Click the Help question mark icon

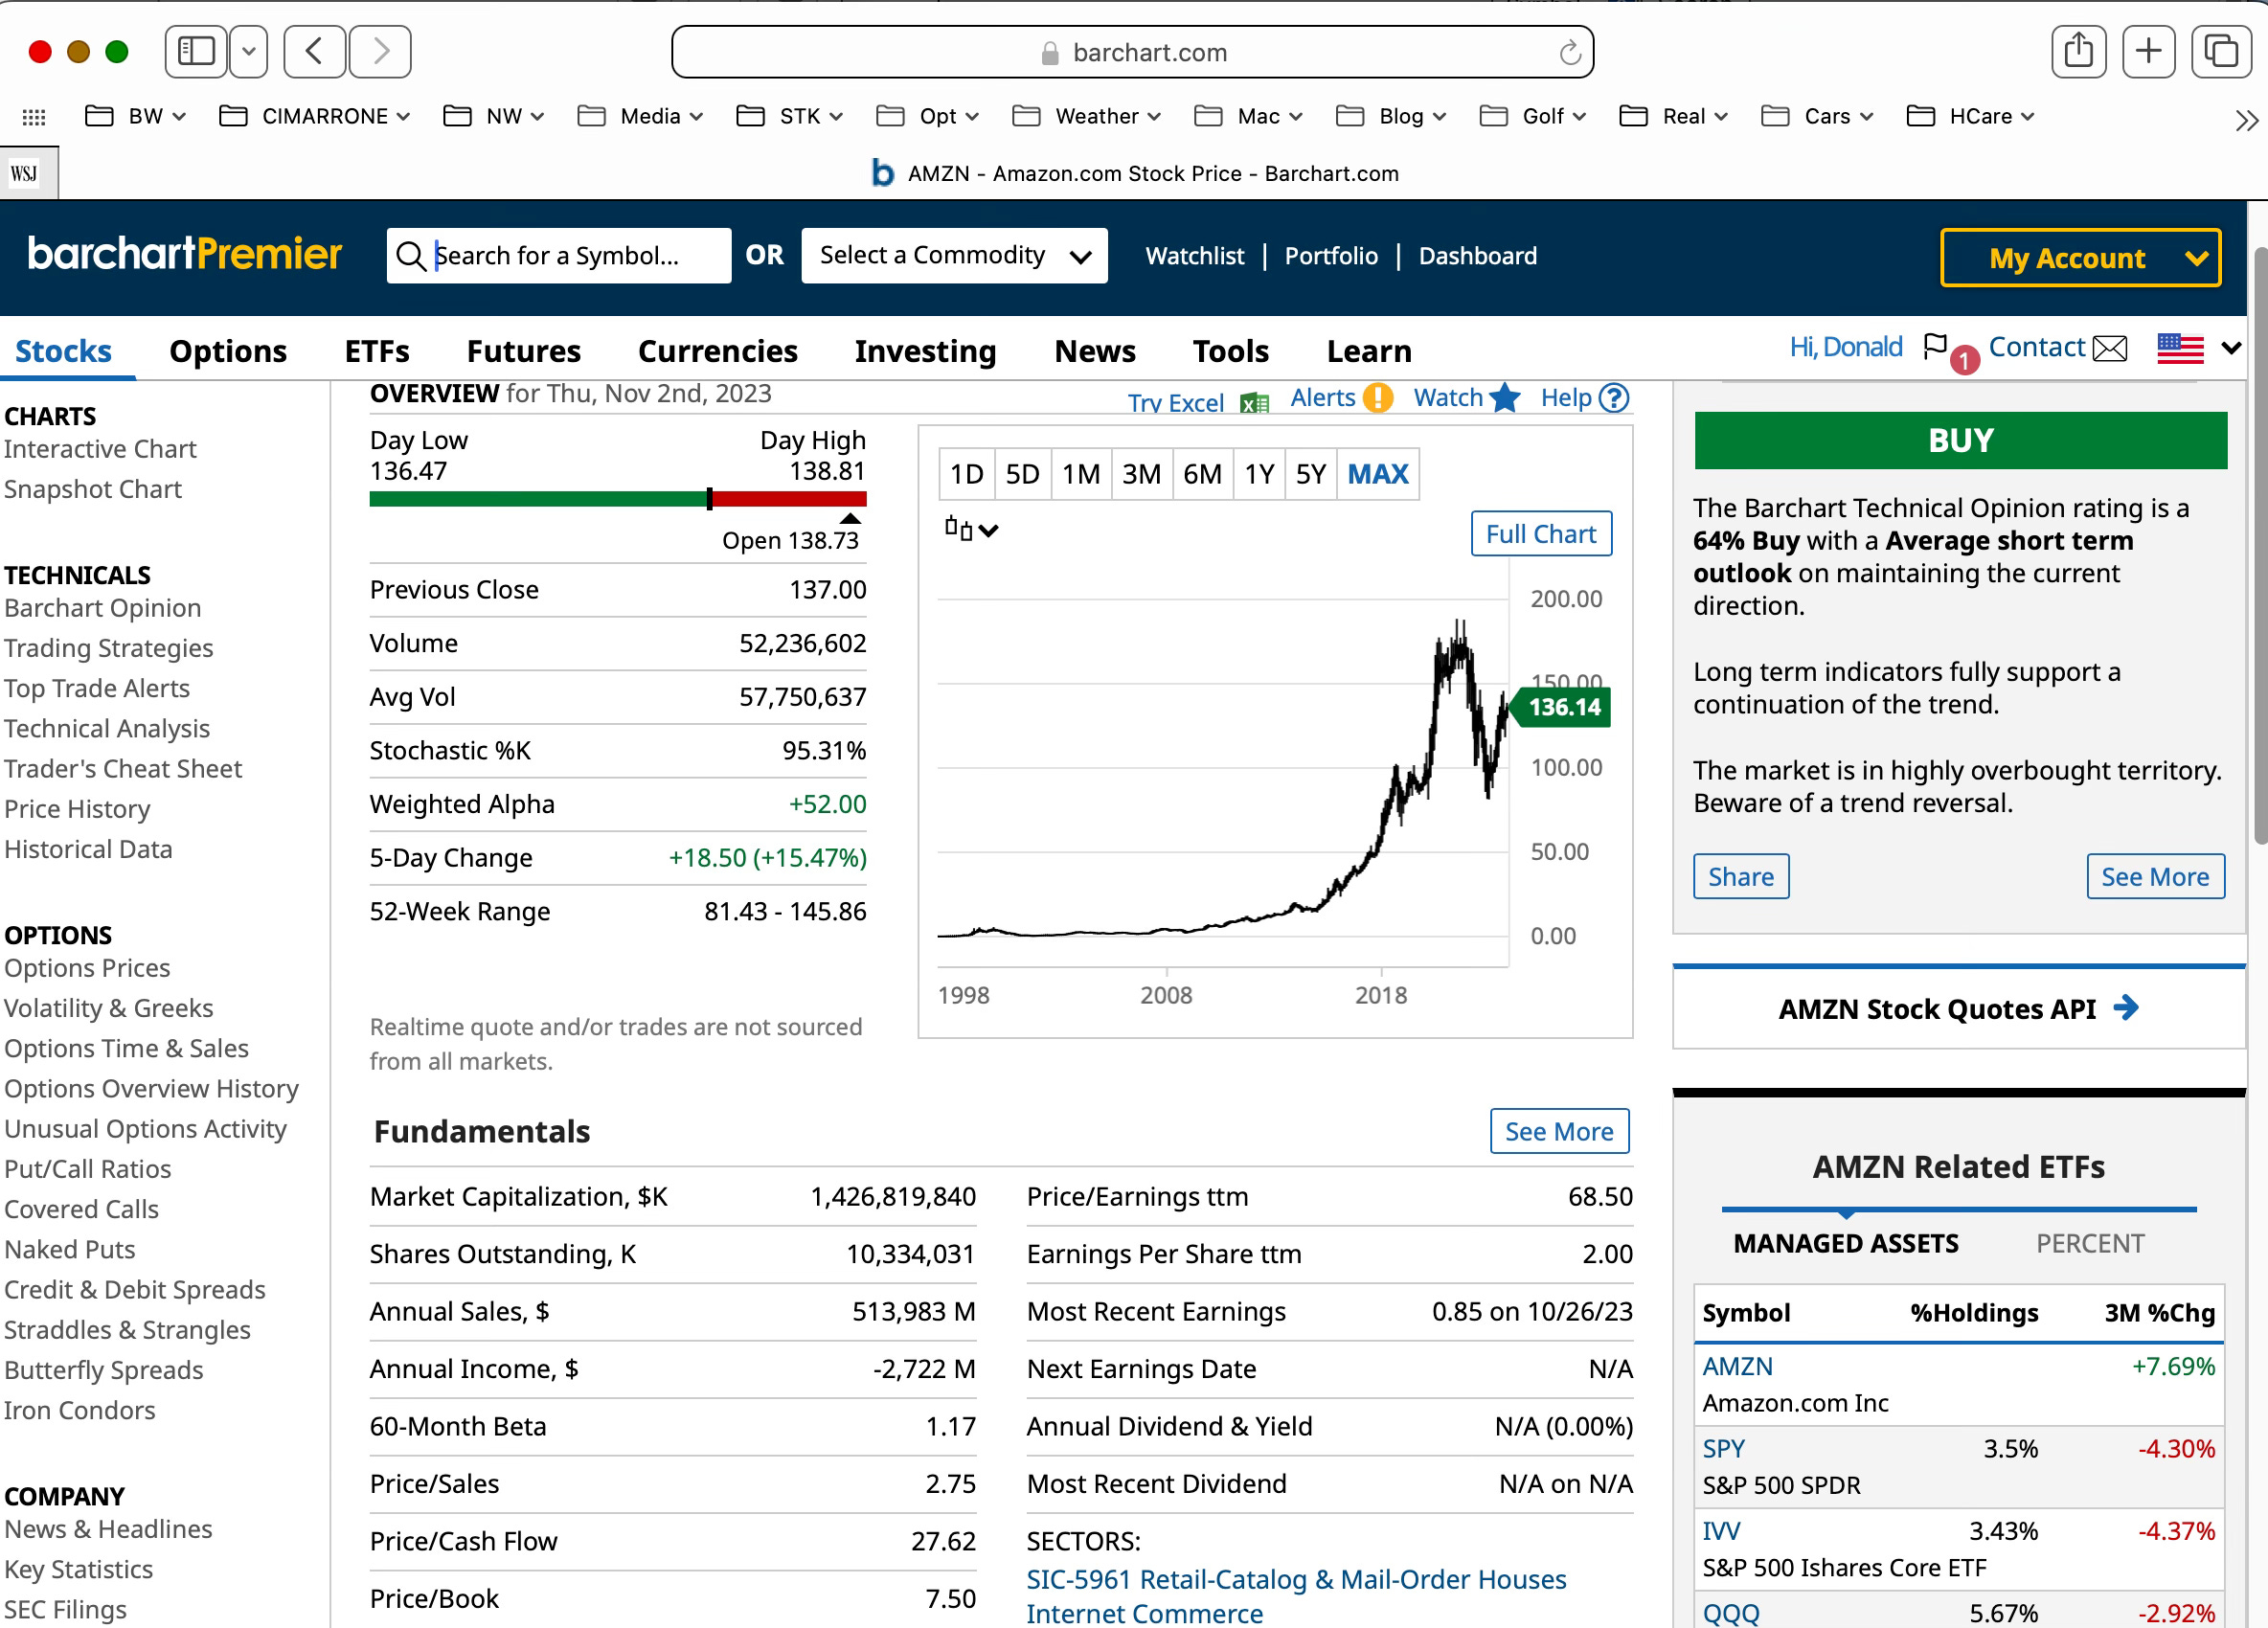pyautogui.click(x=1613, y=398)
